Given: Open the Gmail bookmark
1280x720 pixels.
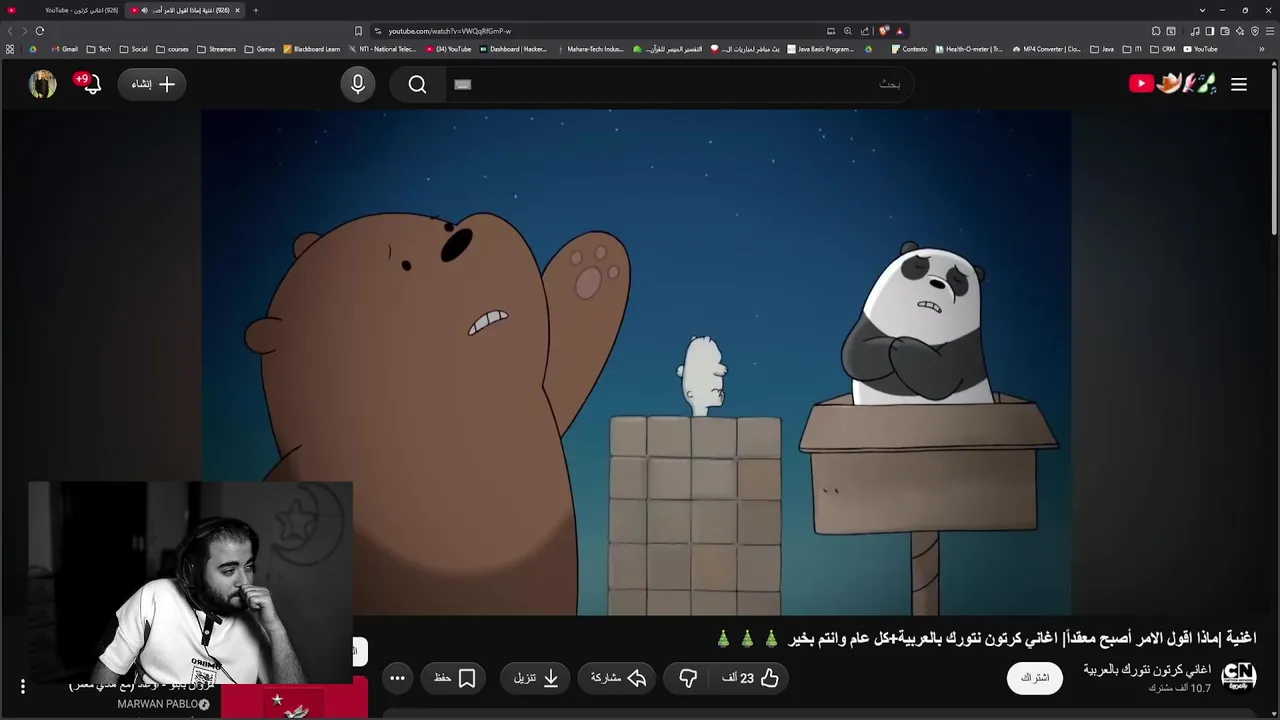Looking at the screenshot, I should coord(65,49).
